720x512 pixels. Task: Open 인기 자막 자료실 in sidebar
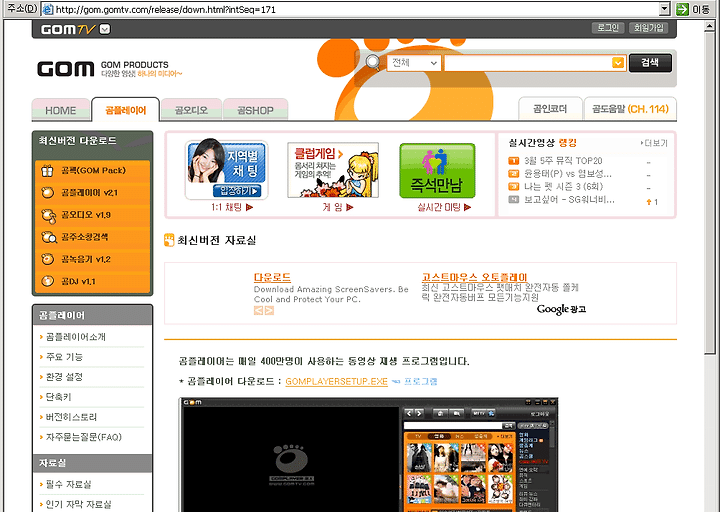coord(78,504)
